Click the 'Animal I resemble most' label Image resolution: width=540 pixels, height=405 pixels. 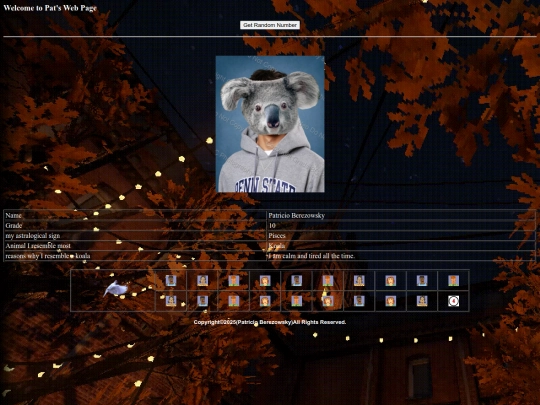click(38, 246)
